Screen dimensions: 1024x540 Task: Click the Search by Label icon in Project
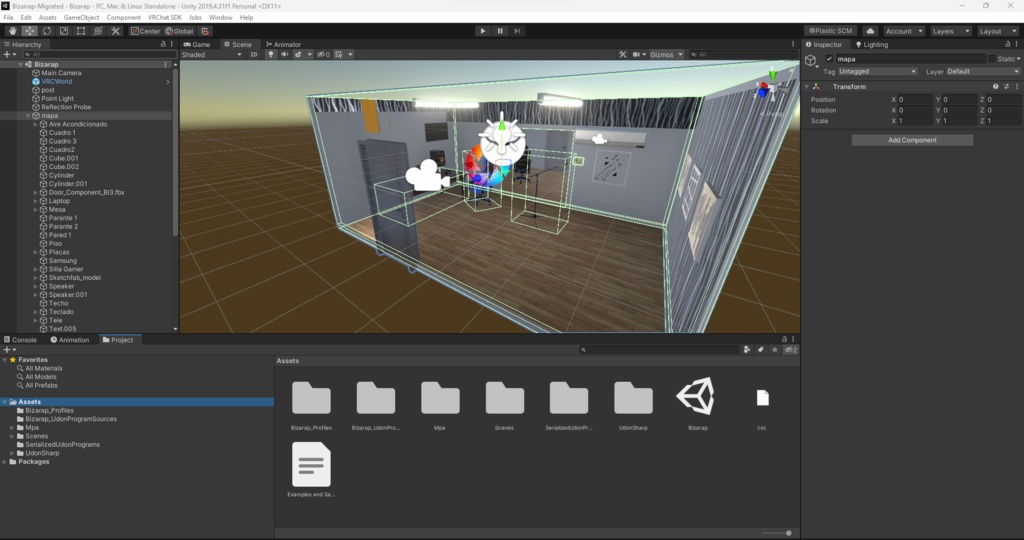click(x=761, y=350)
